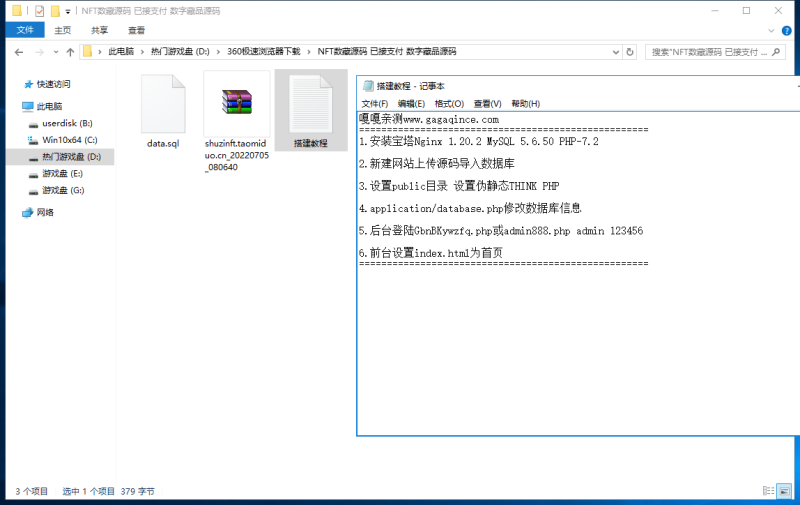Refresh the current folder view
This screenshot has width=800, height=505.
click(x=630, y=52)
